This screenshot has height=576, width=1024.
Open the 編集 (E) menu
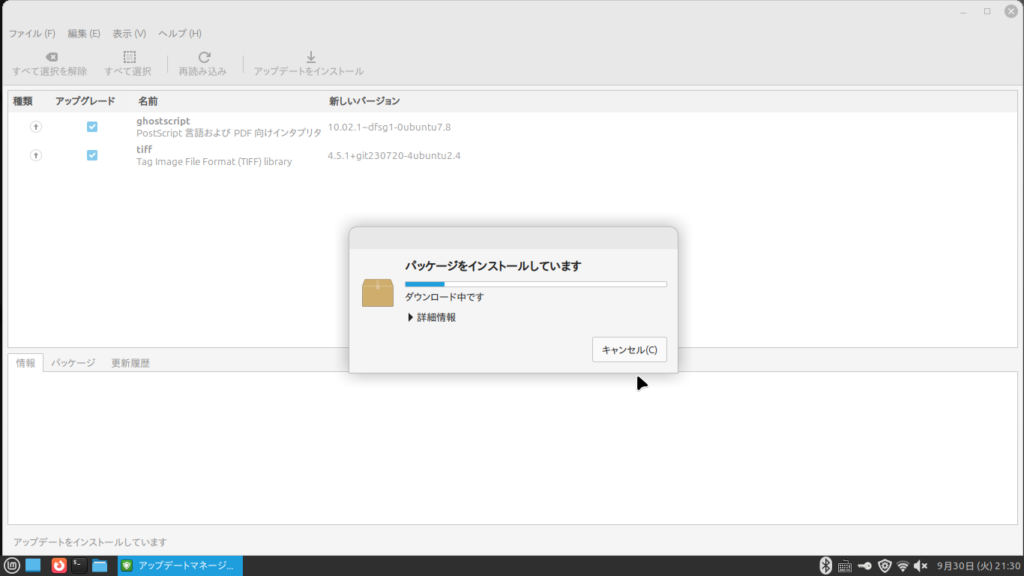tap(84, 33)
